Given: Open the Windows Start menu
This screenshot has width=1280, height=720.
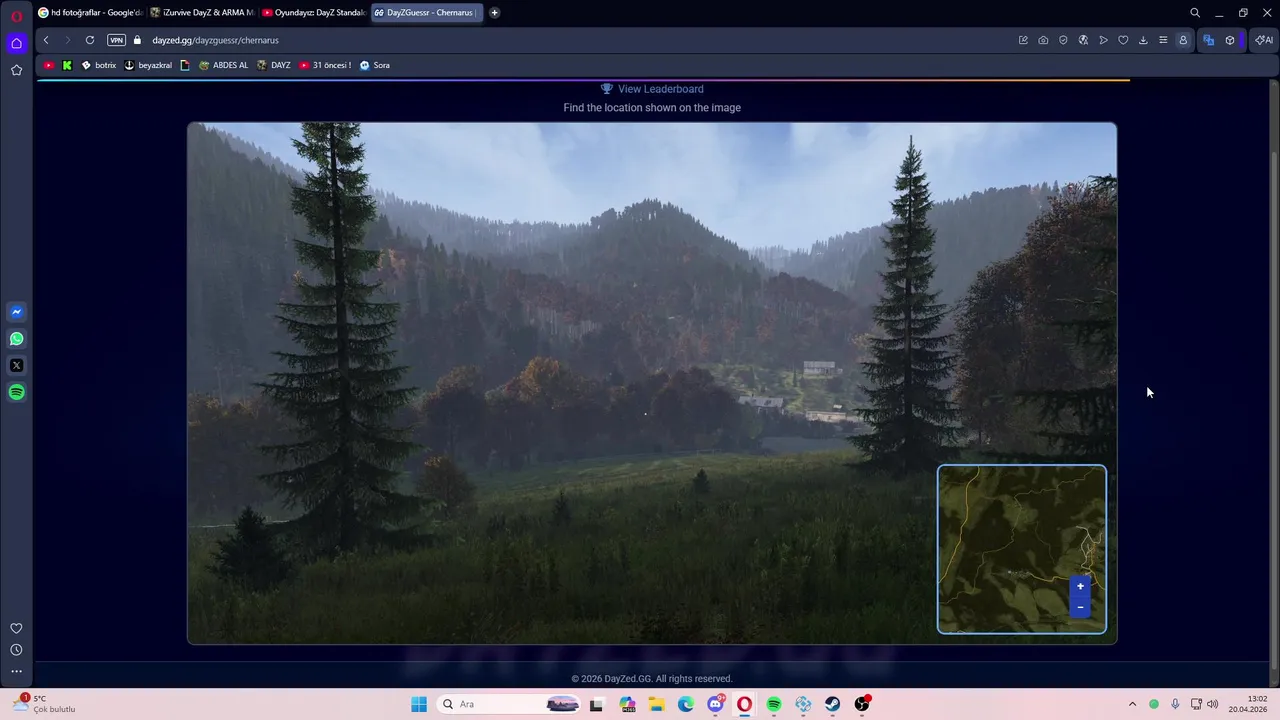Looking at the screenshot, I should pyautogui.click(x=419, y=704).
